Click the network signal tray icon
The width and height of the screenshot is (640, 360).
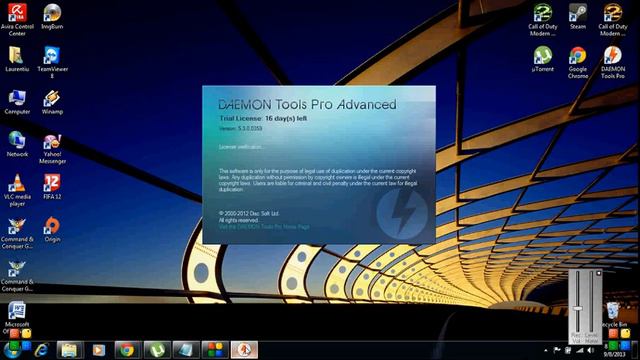pos(580,350)
